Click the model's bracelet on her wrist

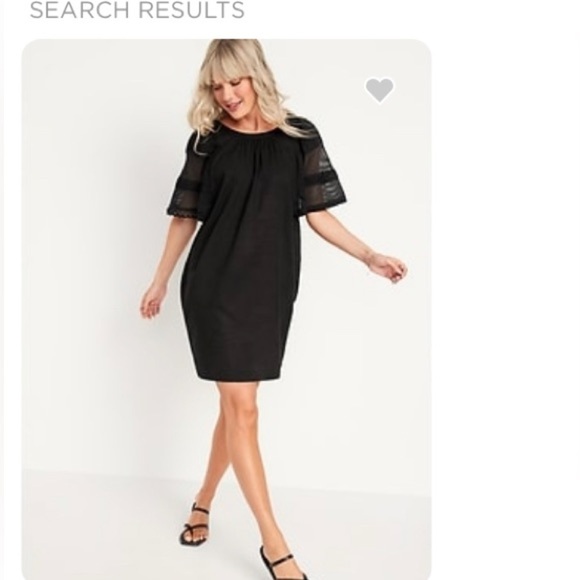[369, 256]
